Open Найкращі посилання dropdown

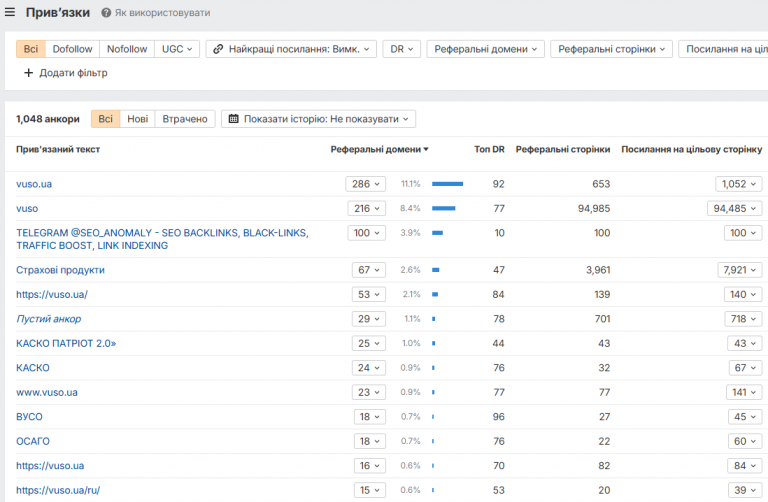291,49
